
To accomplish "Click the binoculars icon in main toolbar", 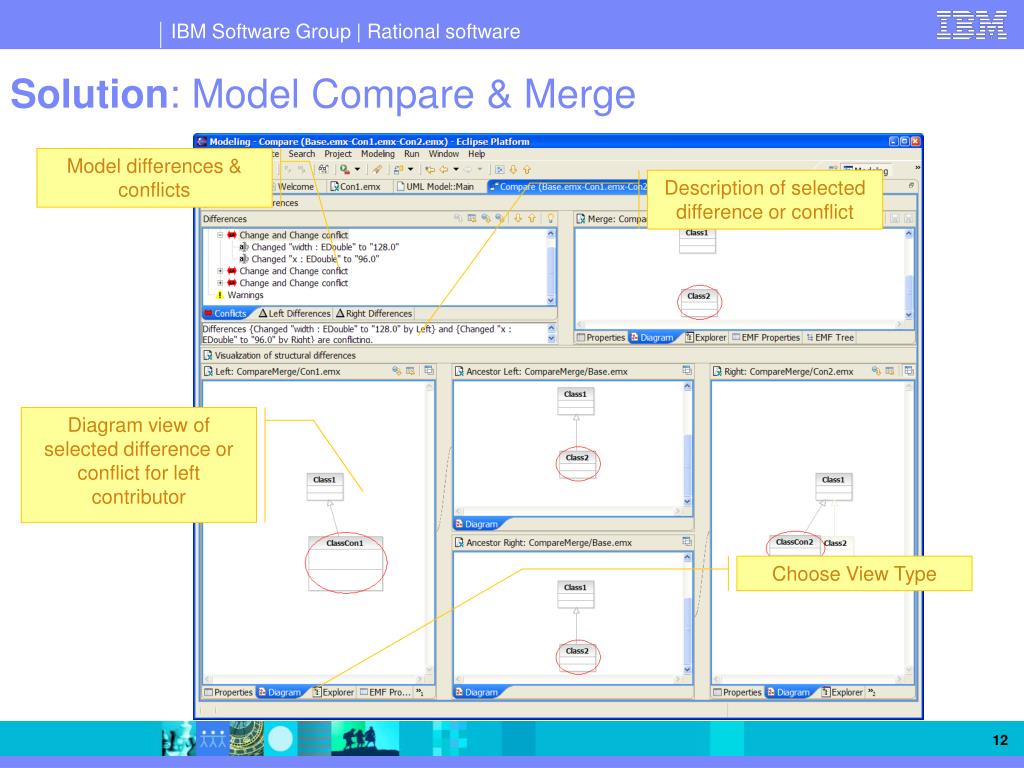I will [323, 169].
